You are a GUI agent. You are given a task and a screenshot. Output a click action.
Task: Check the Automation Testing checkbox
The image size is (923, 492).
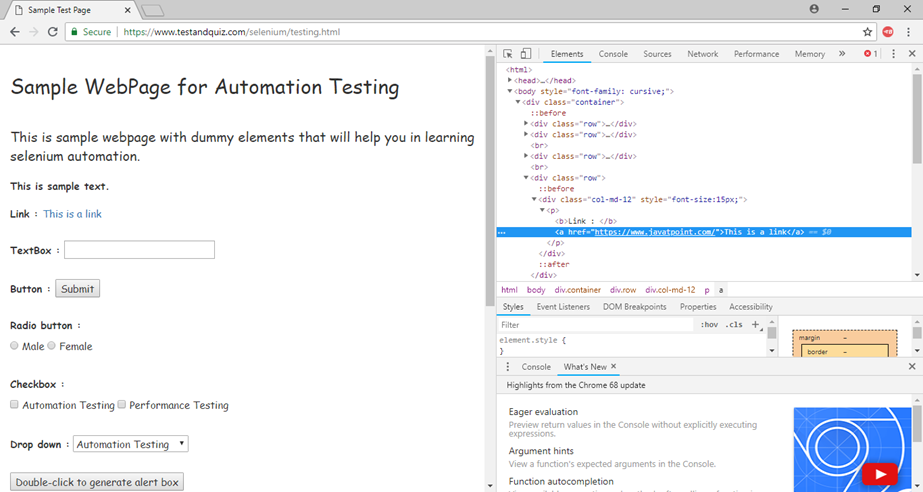tap(14, 404)
